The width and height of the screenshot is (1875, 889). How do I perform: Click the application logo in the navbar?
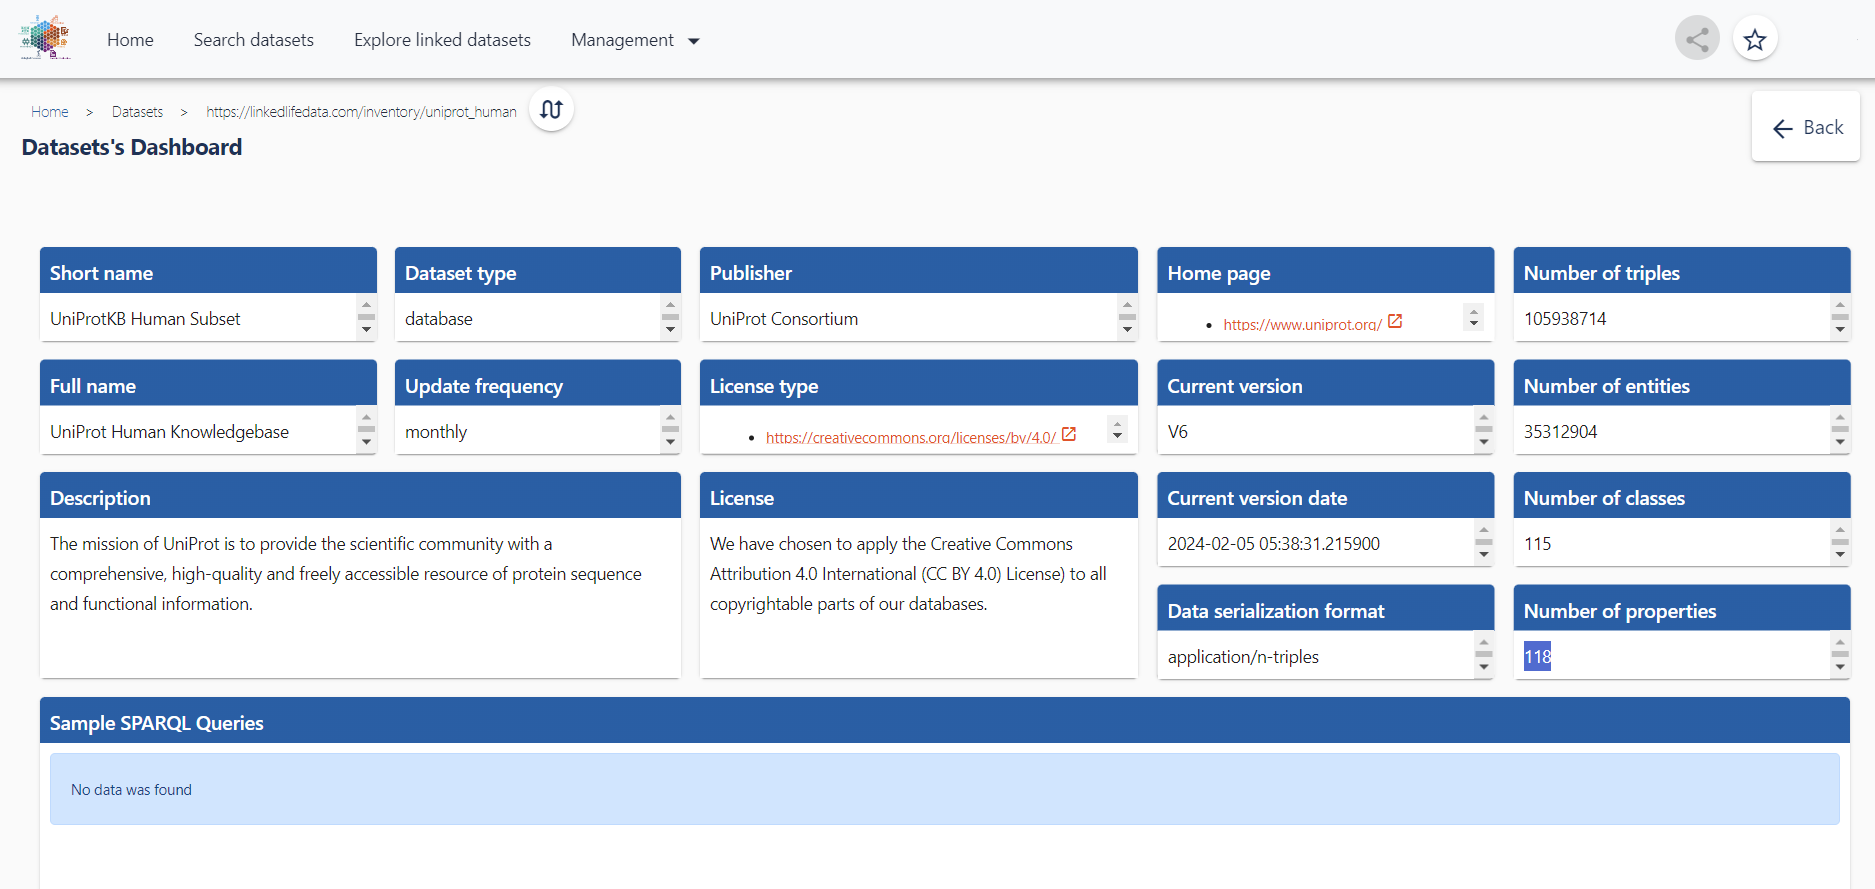click(x=46, y=38)
